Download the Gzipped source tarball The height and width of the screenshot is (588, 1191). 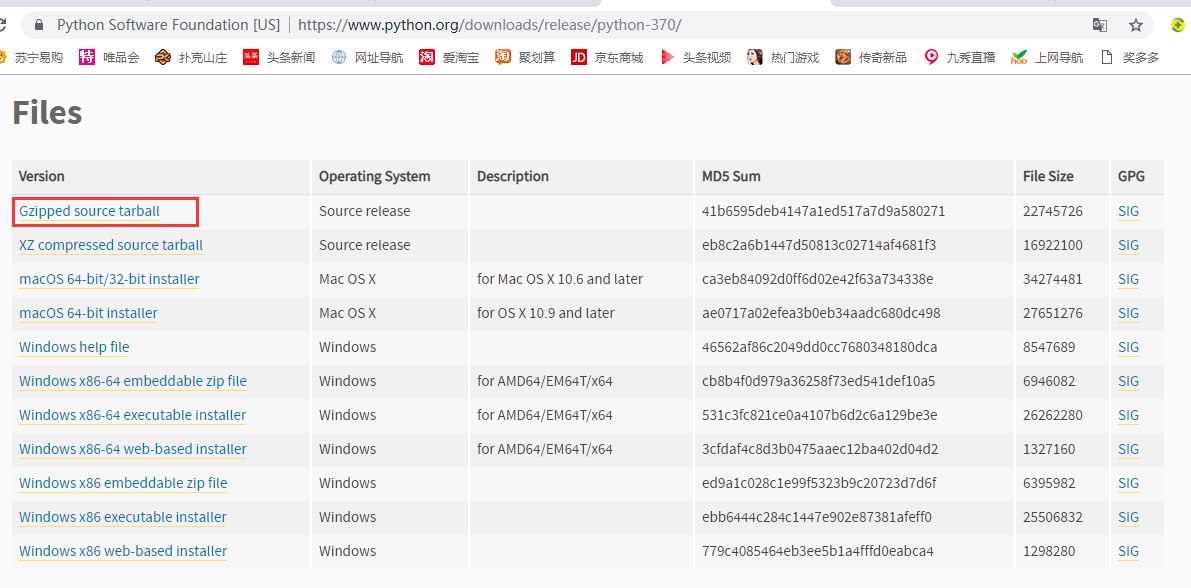[90, 211]
